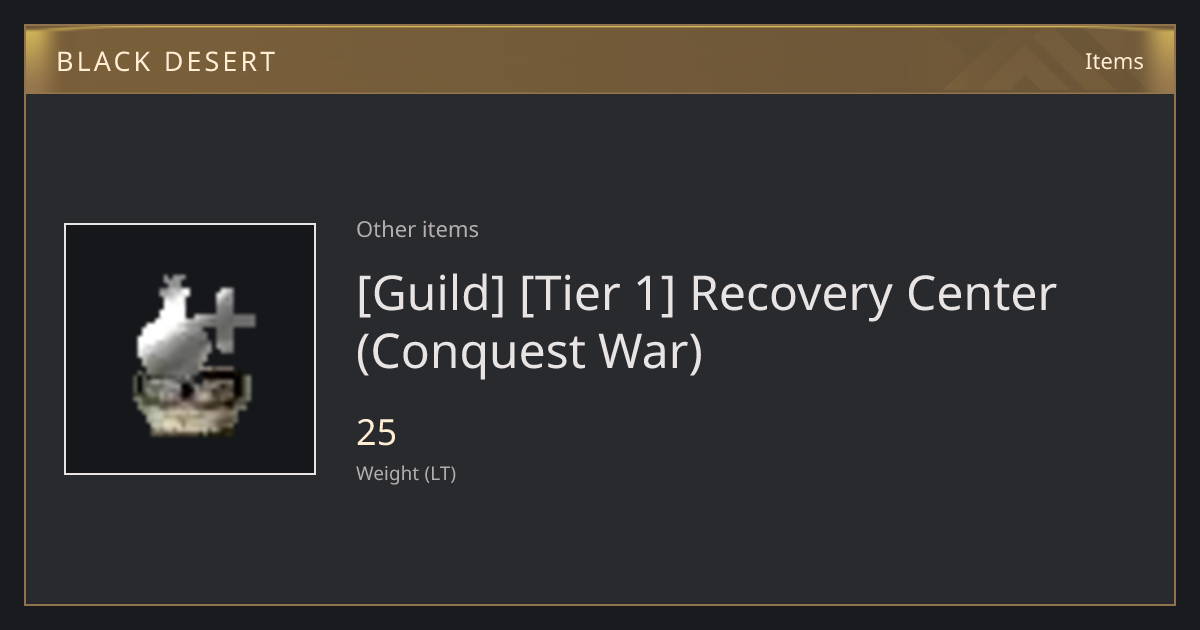Click the white-bordered item thumbnail frame
The height and width of the screenshot is (630, 1200).
190,349
